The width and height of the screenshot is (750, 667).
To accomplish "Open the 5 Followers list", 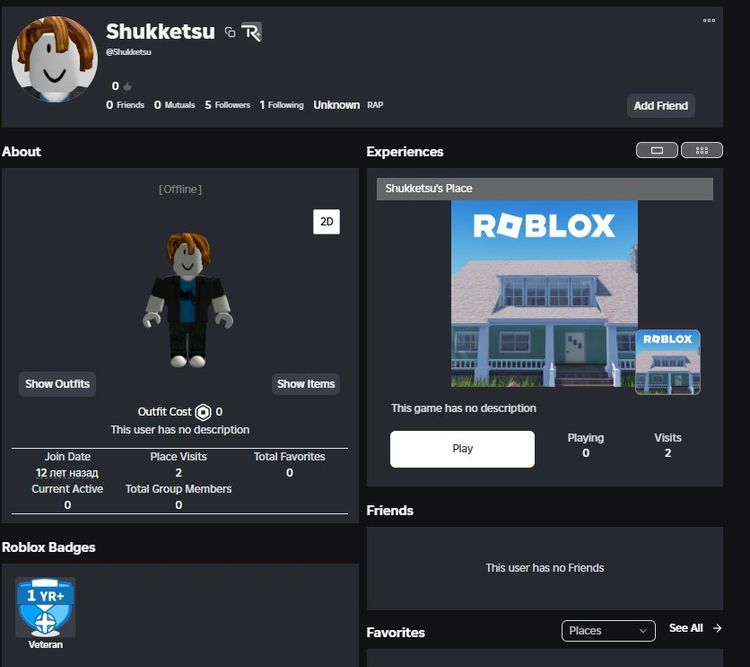I will tap(228, 105).
